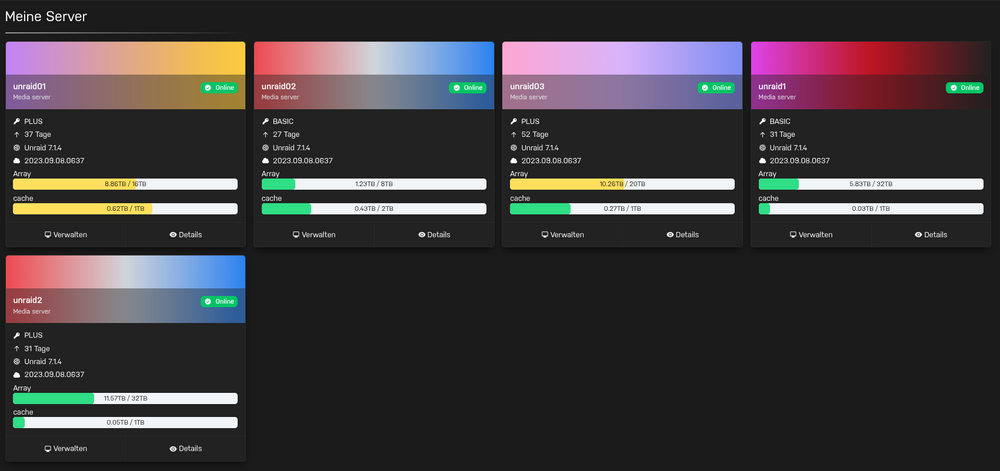Click unraid03 Array bar 10.26TB / 20TB
Image resolution: width=1000 pixels, height=471 pixels.
click(x=622, y=184)
